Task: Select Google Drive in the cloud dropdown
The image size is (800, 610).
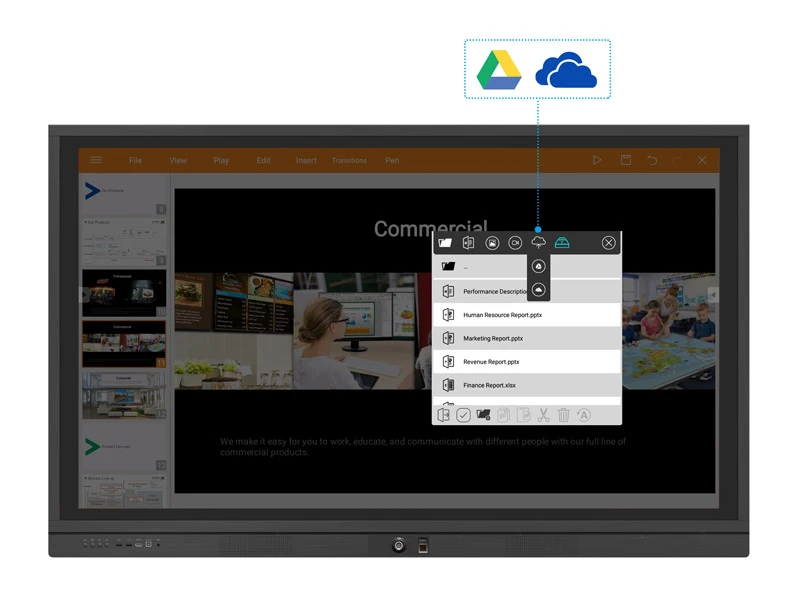Action: pyautogui.click(x=538, y=266)
